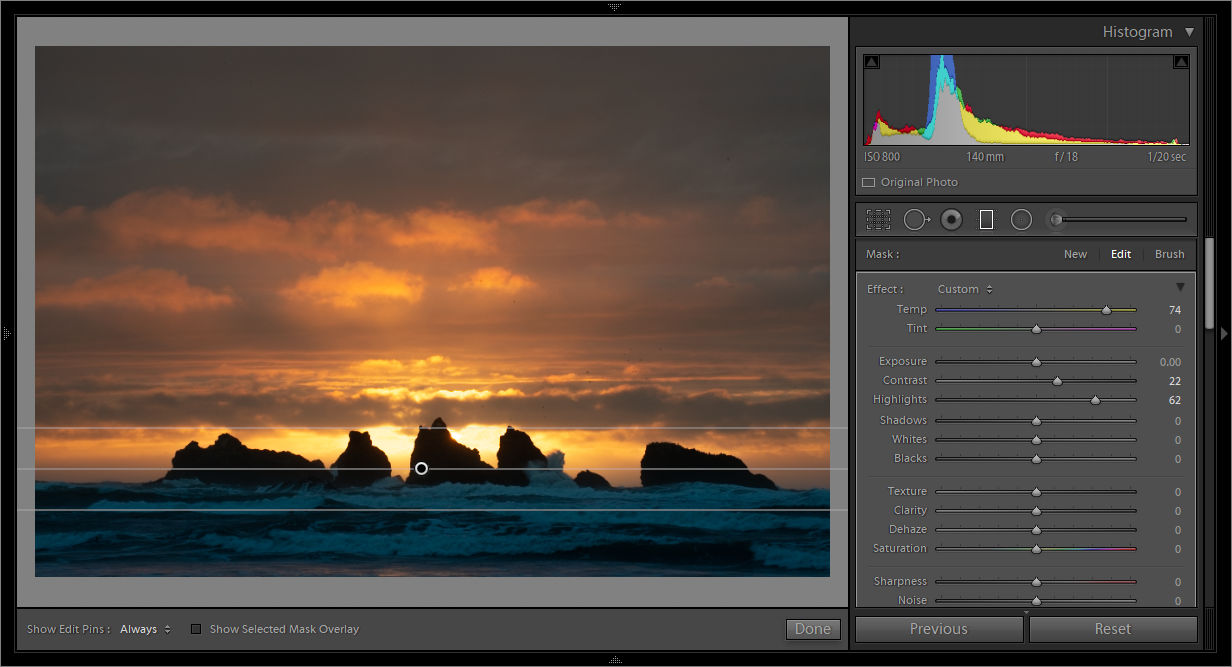The height and width of the screenshot is (667, 1232).
Task: Collapse the Effect sliders via disclosure triangle
Action: (1180, 286)
